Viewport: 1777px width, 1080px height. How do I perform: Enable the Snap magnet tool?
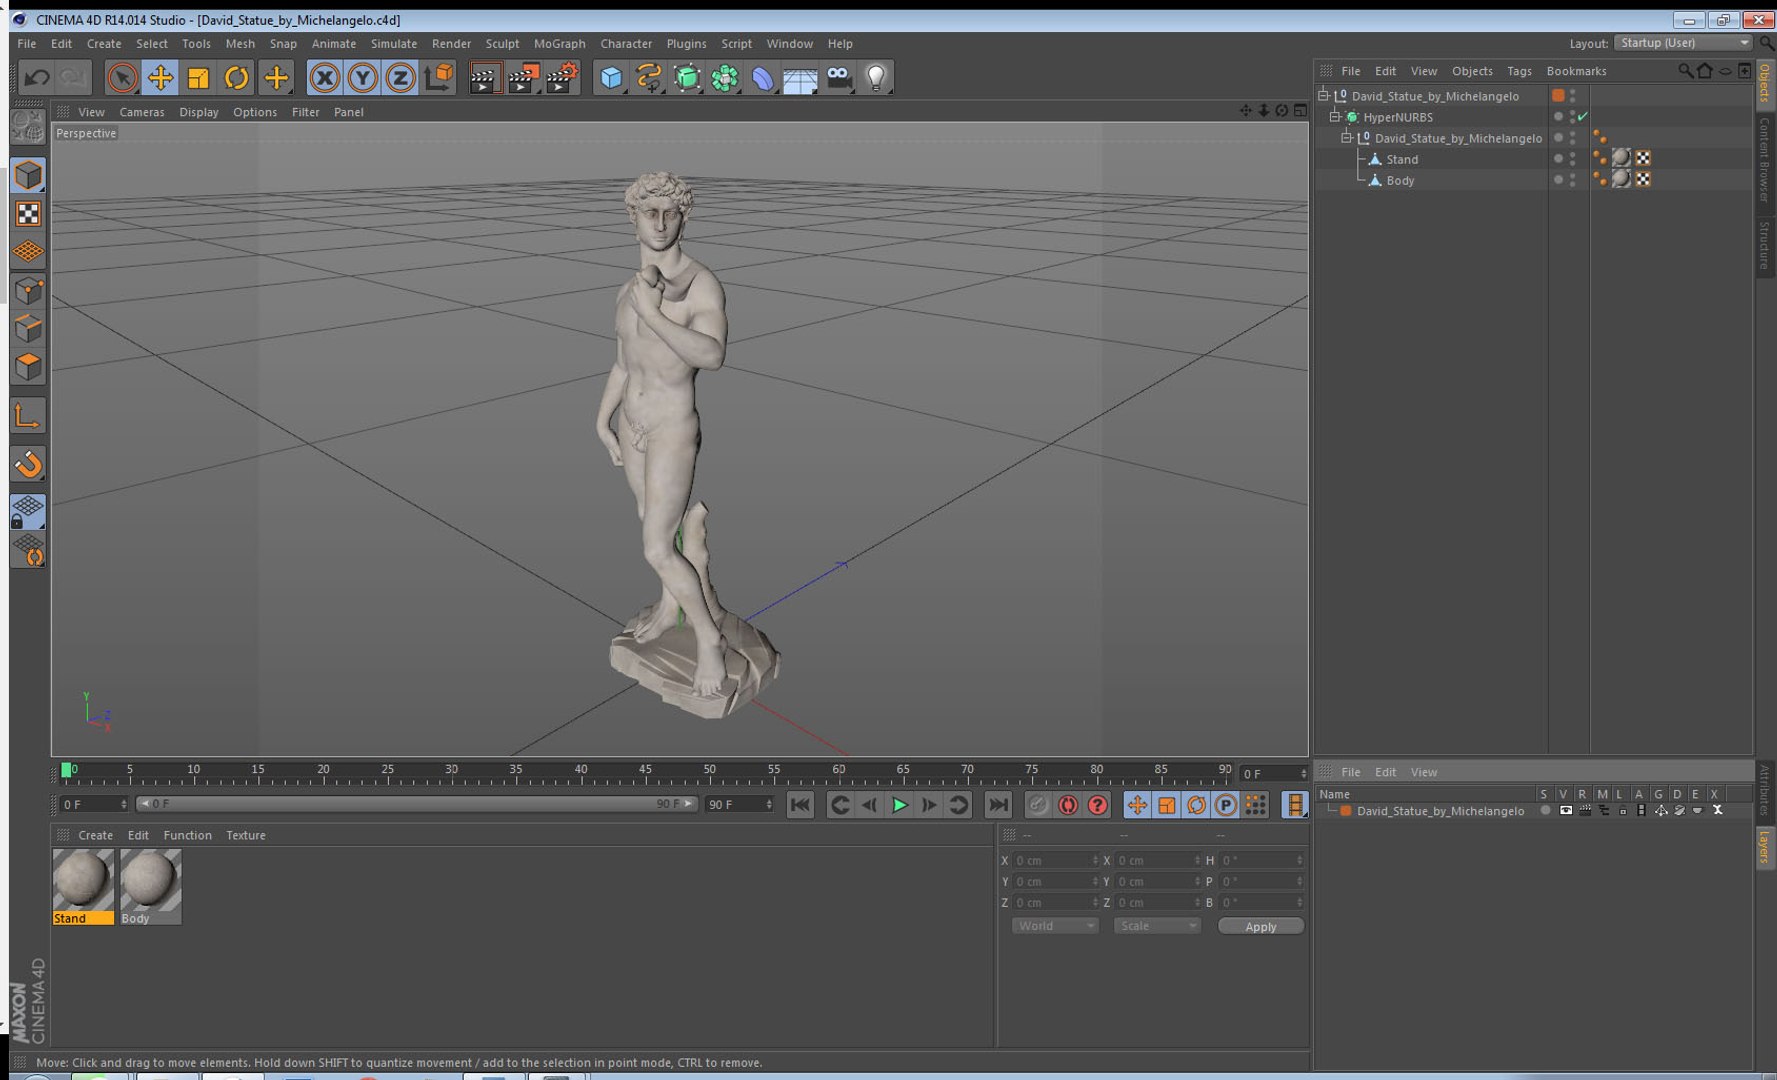[x=28, y=464]
